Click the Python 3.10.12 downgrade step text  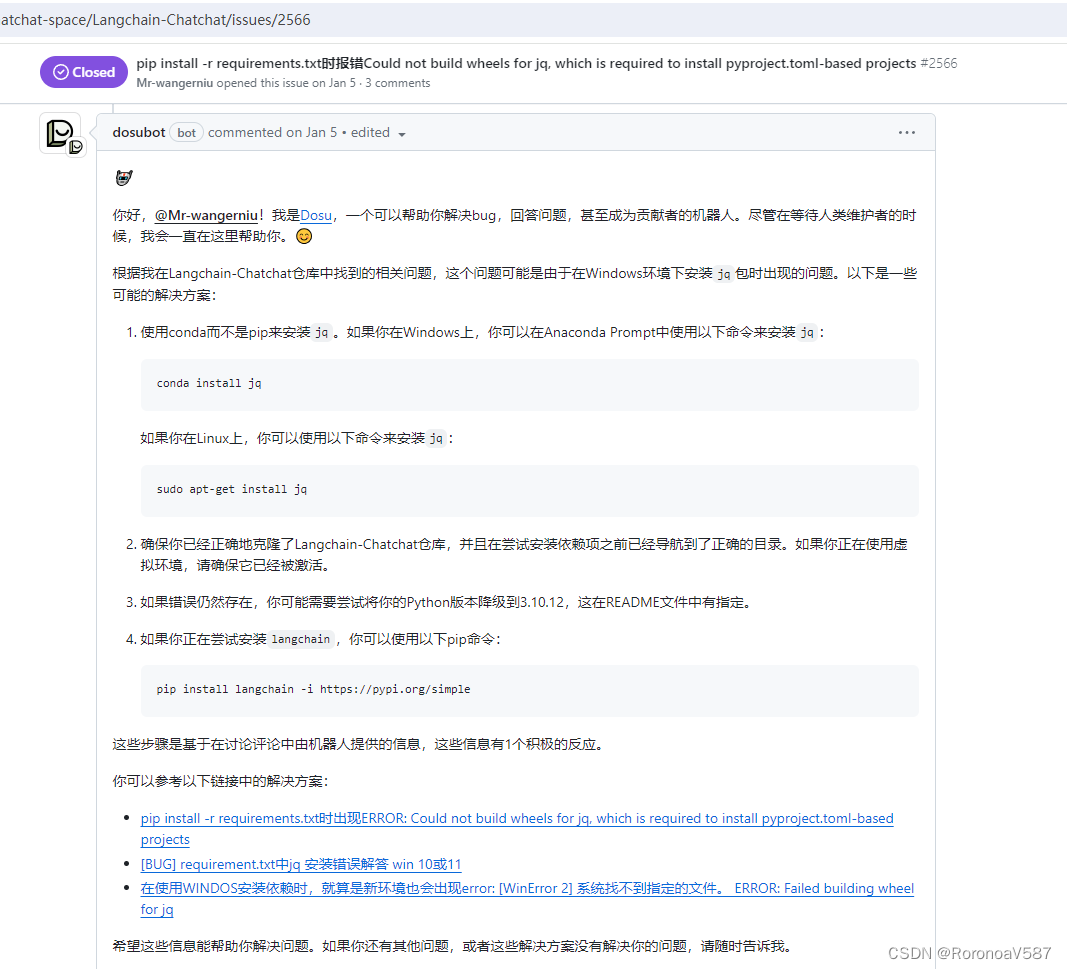click(x=446, y=603)
